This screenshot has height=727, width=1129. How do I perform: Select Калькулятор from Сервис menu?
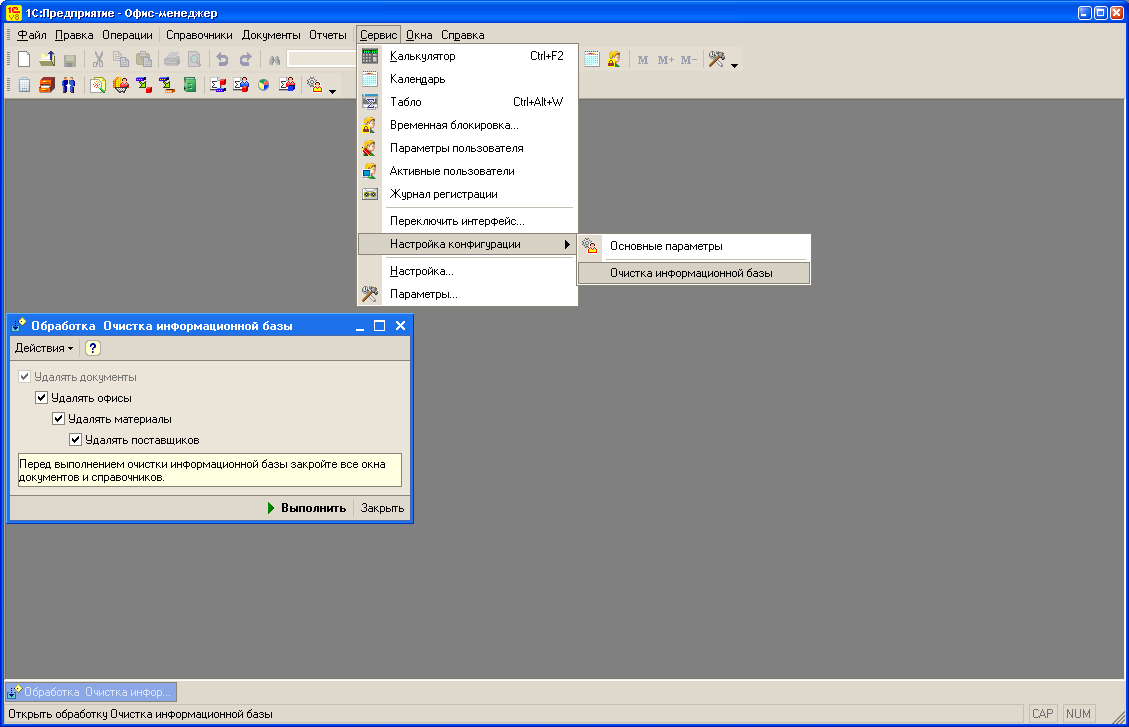(x=467, y=56)
